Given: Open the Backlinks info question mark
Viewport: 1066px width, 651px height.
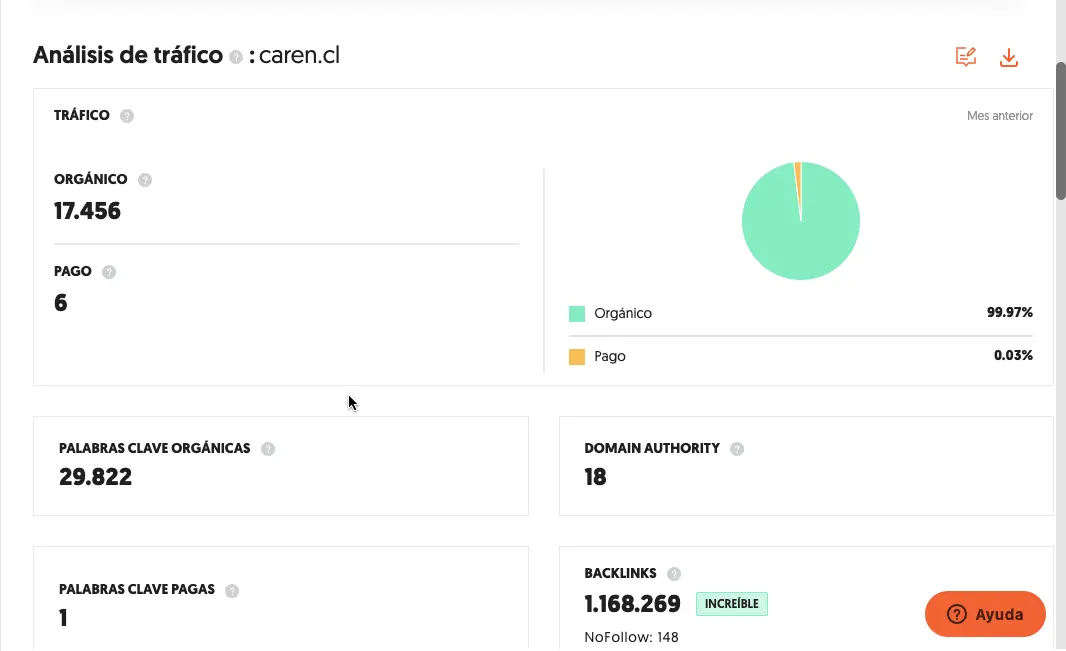Looking at the screenshot, I should tap(674, 574).
